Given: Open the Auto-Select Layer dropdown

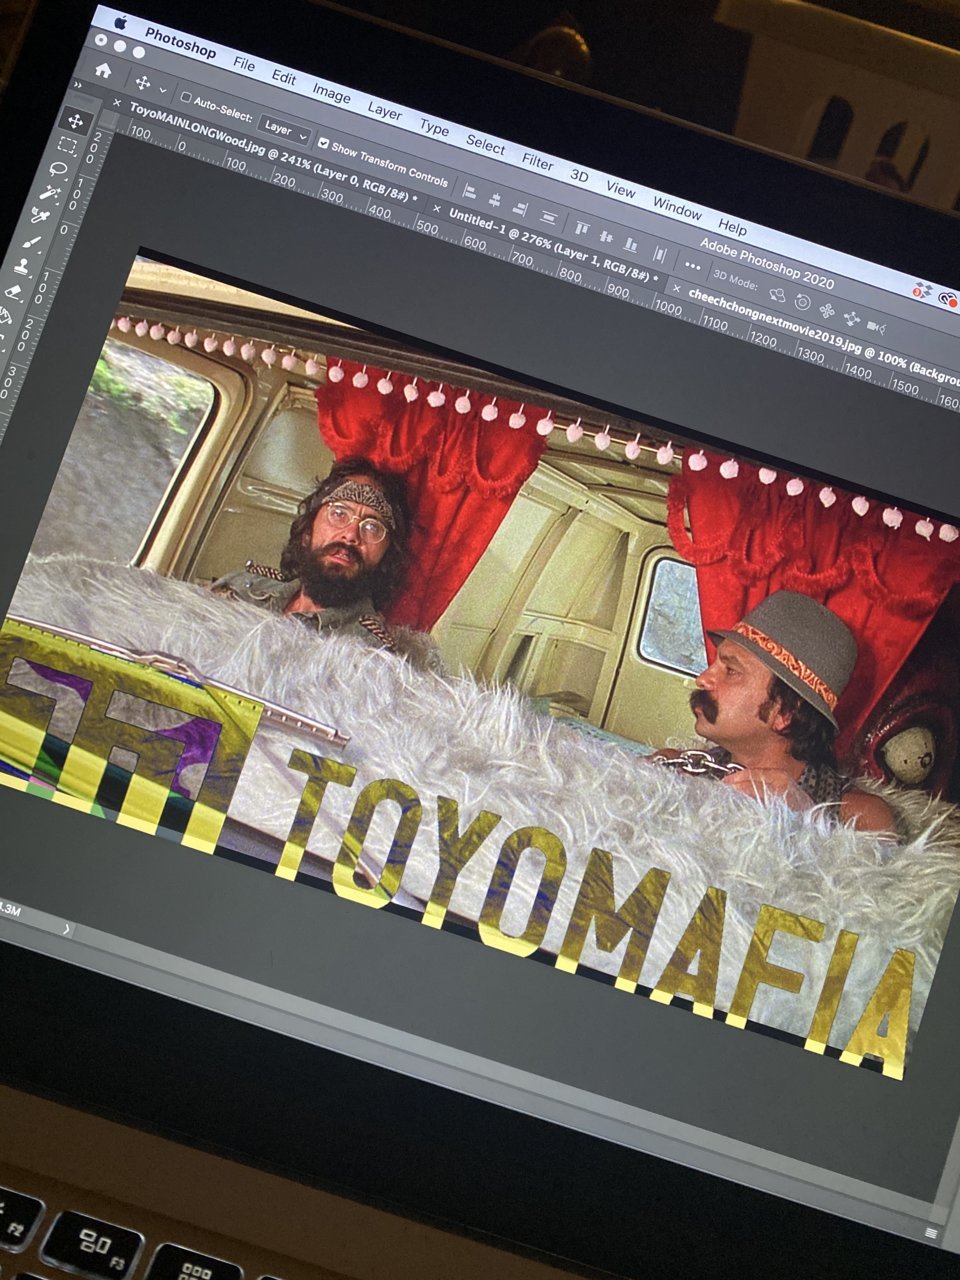Looking at the screenshot, I should (x=284, y=130).
